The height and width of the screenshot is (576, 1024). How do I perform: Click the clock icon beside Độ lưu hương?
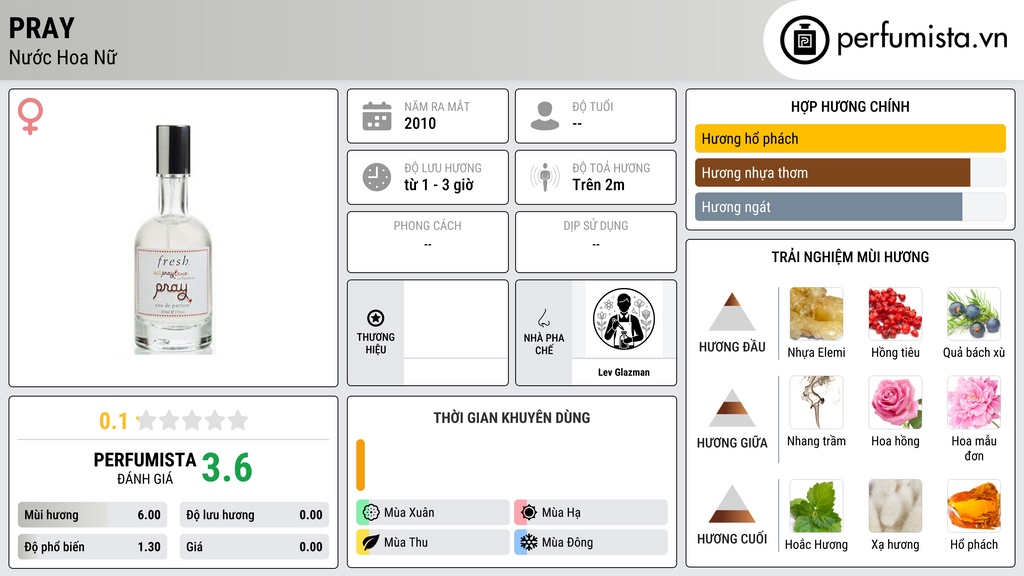pos(377,177)
